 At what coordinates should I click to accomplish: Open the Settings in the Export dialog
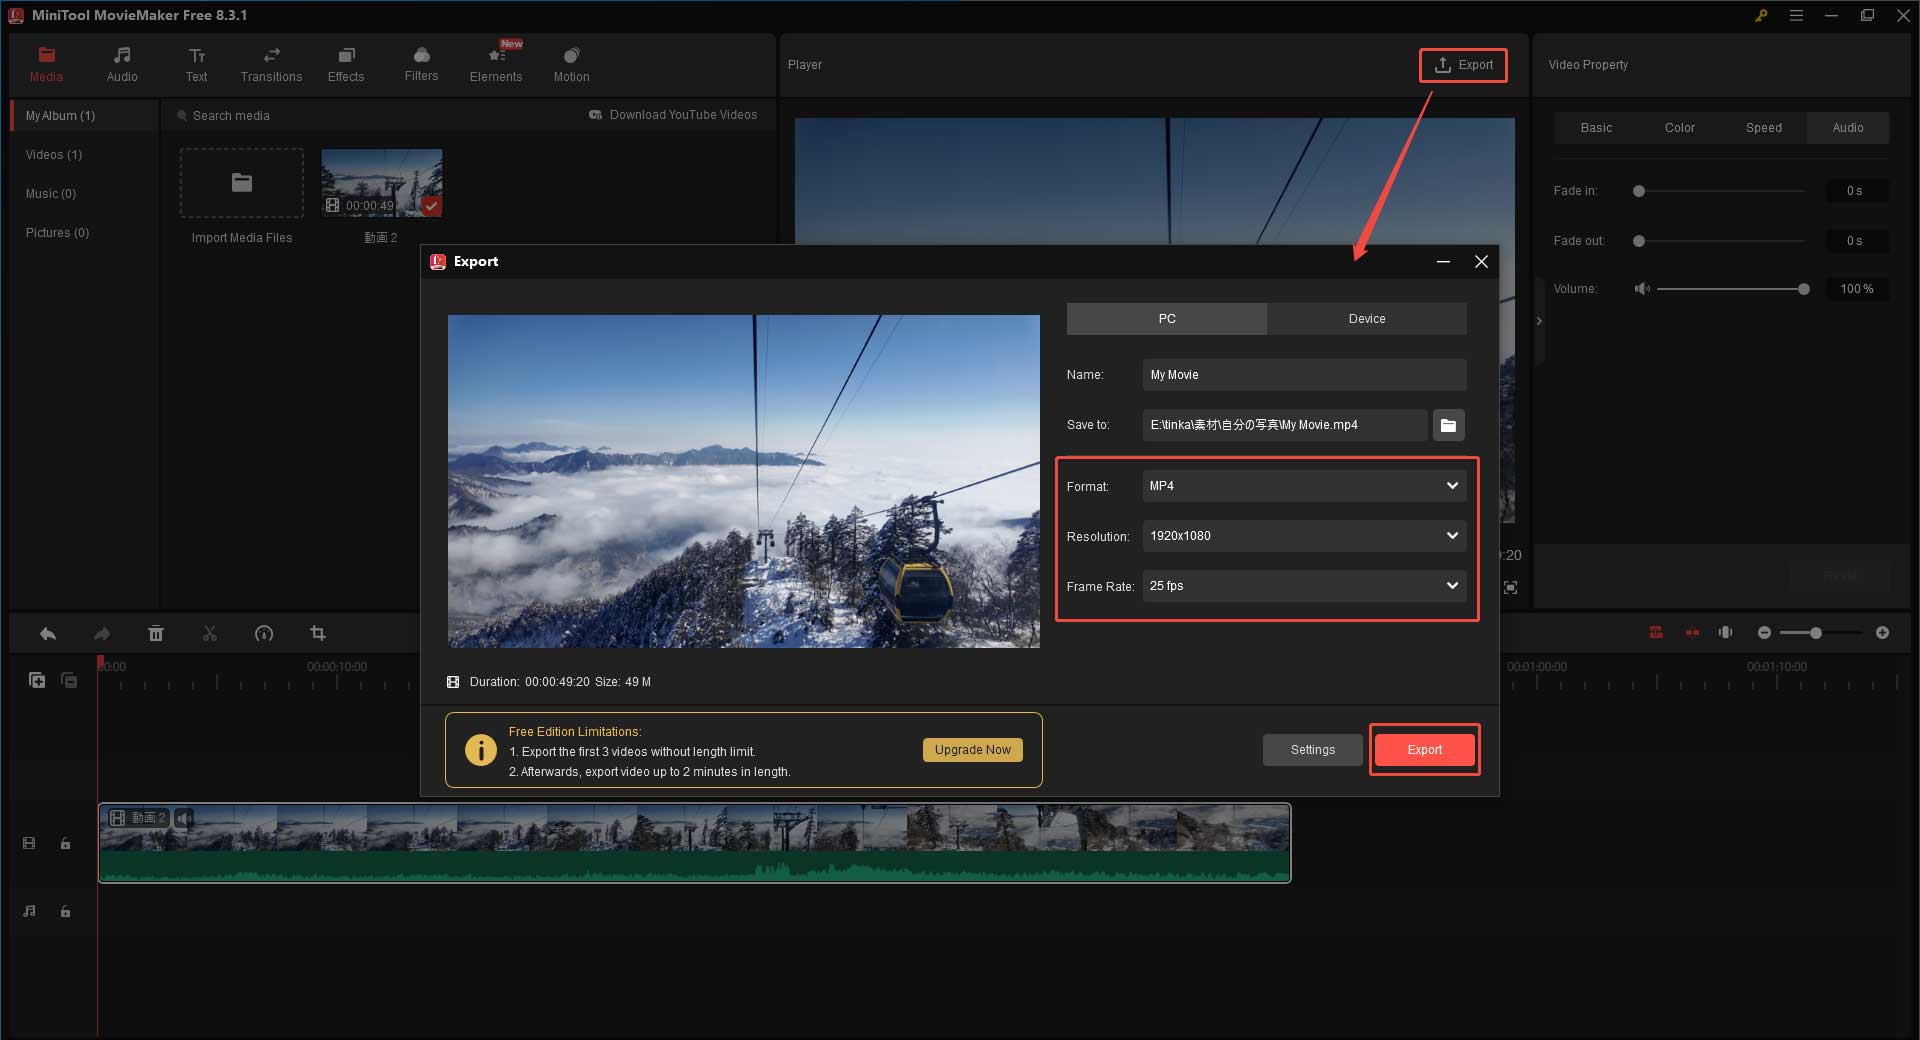(x=1312, y=749)
